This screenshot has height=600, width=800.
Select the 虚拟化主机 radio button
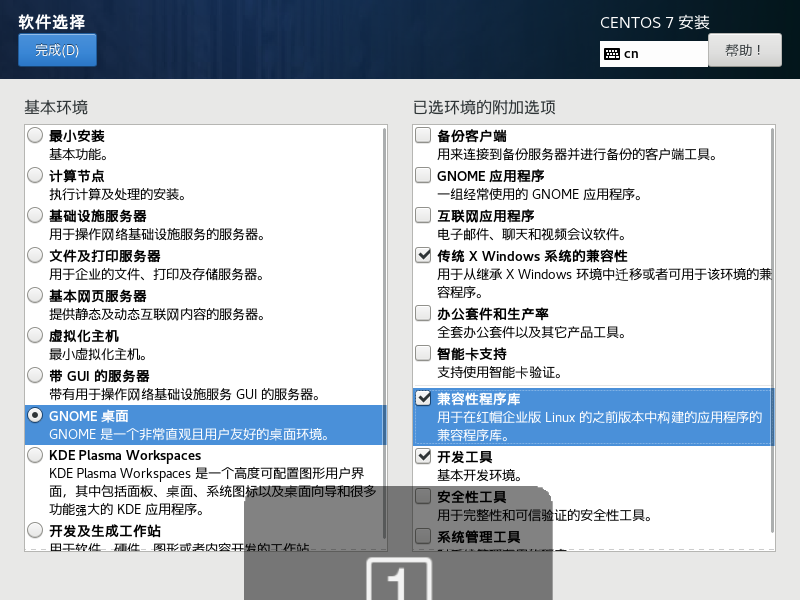(x=36, y=335)
